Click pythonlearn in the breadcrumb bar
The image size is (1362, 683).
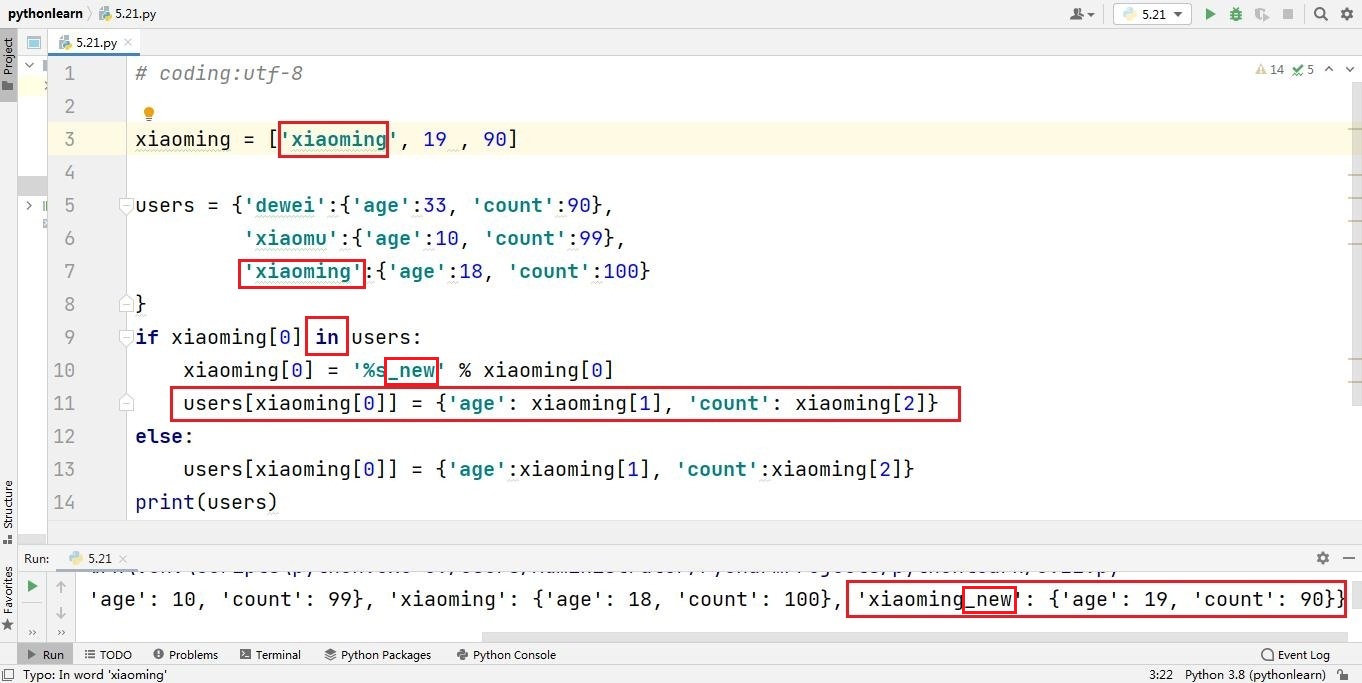(45, 14)
